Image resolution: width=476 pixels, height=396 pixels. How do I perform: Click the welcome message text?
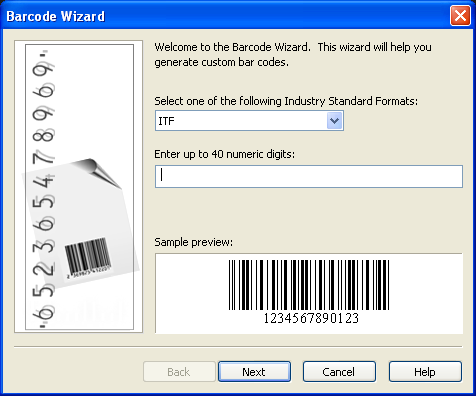293,54
